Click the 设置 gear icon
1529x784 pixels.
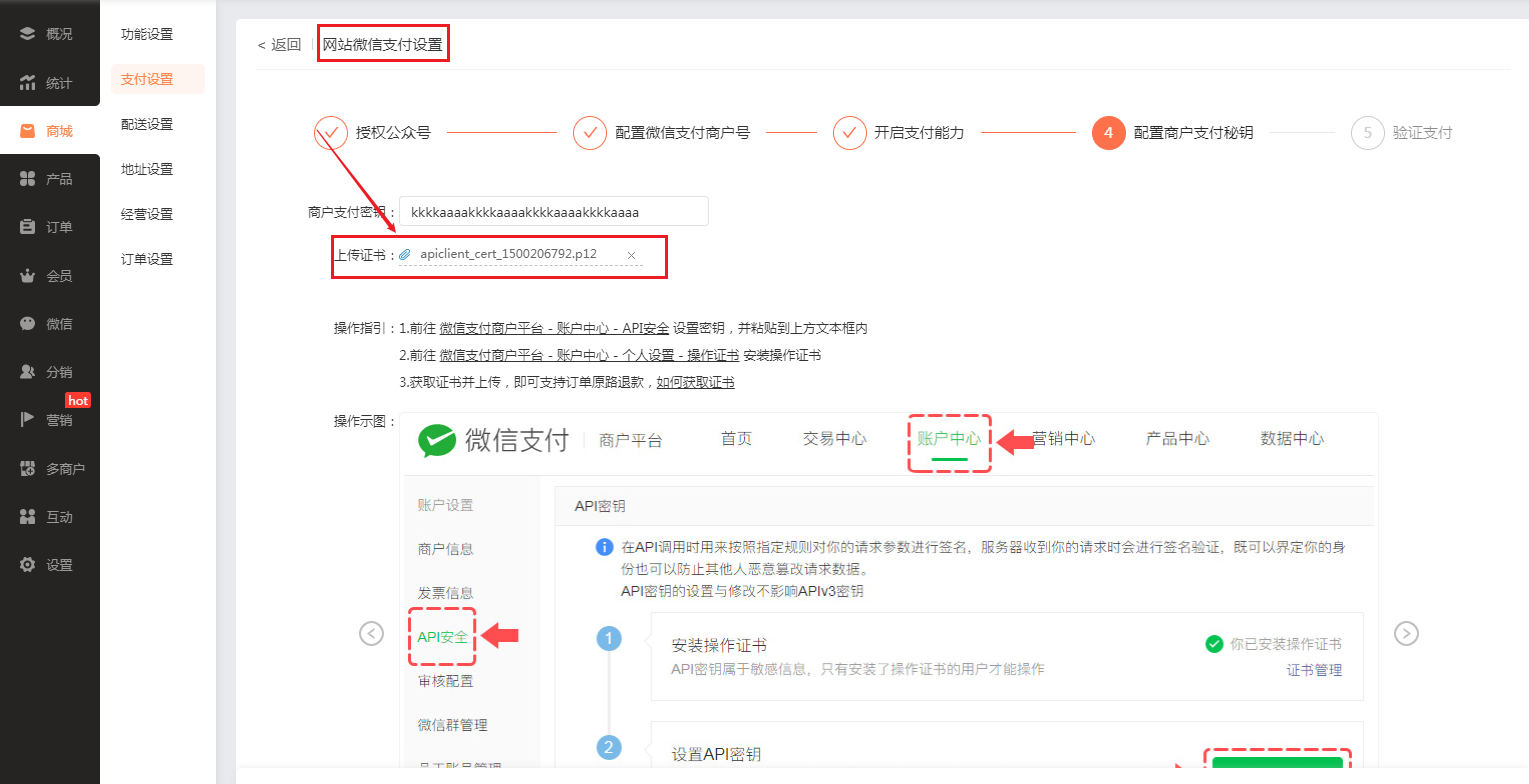[x=28, y=565]
